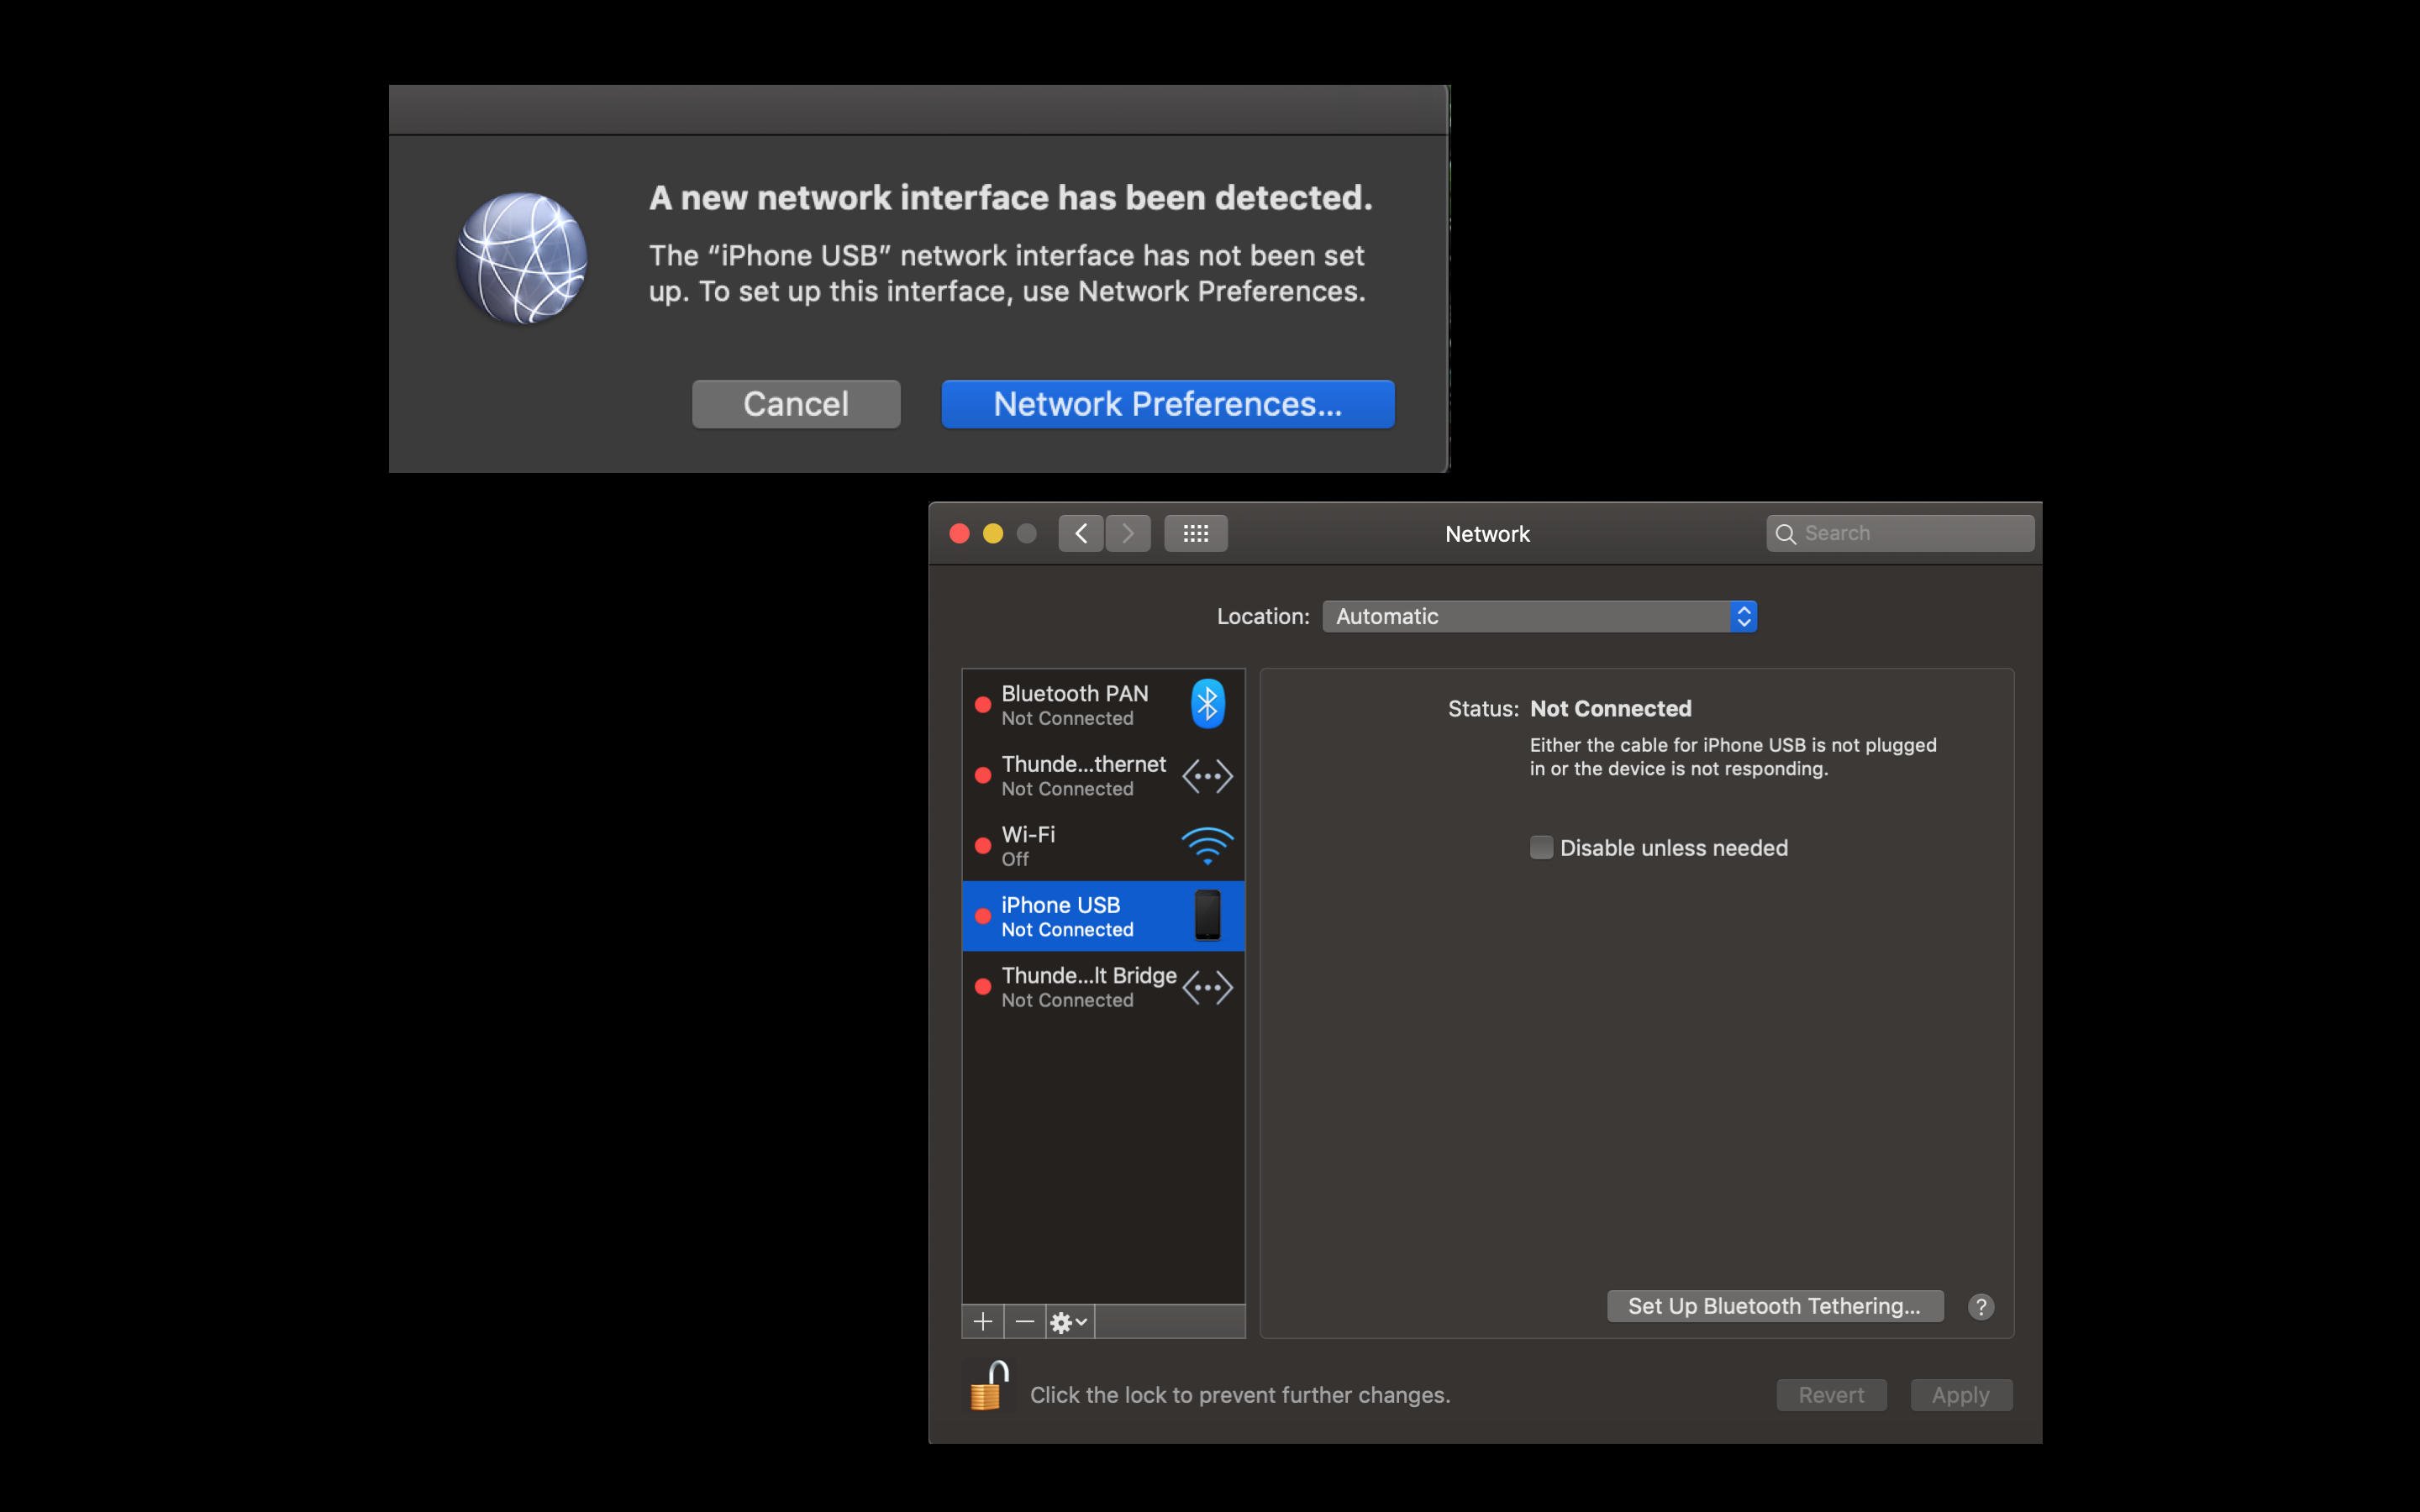This screenshot has width=2420, height=1512.
Task: Click the forward navigation arrow
Action: point(1128,533)
